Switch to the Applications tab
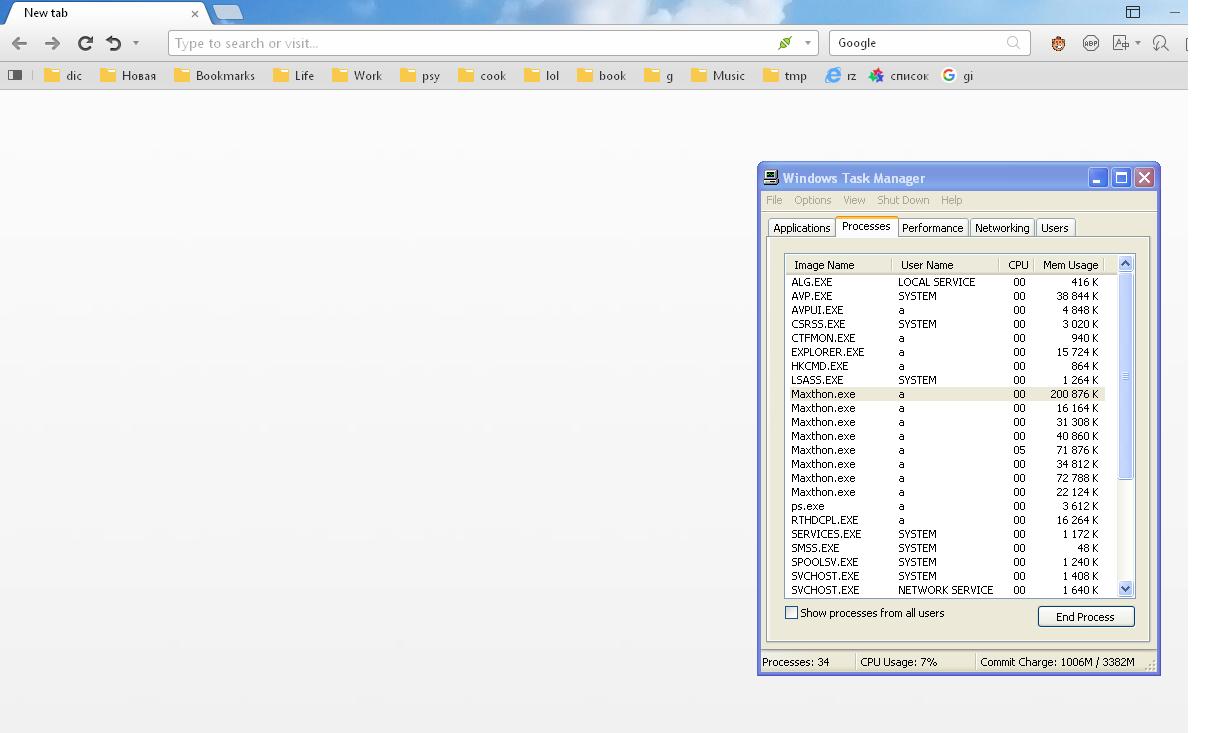This screenshot has height=733, width=1220. (x=801, y=228)
